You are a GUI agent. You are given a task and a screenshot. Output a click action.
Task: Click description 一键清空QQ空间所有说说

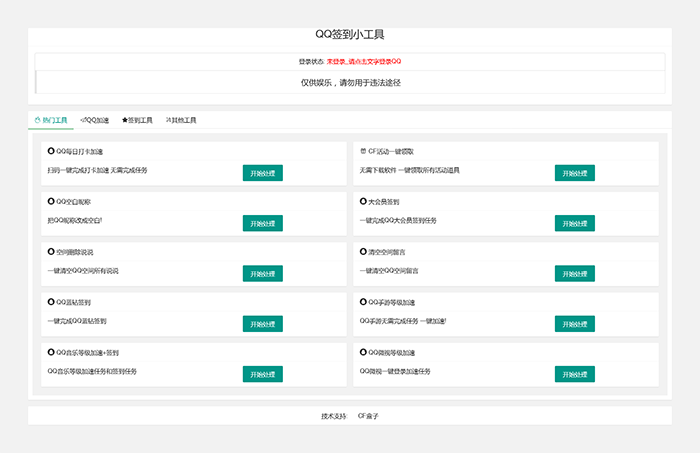[x=83, y=271]
